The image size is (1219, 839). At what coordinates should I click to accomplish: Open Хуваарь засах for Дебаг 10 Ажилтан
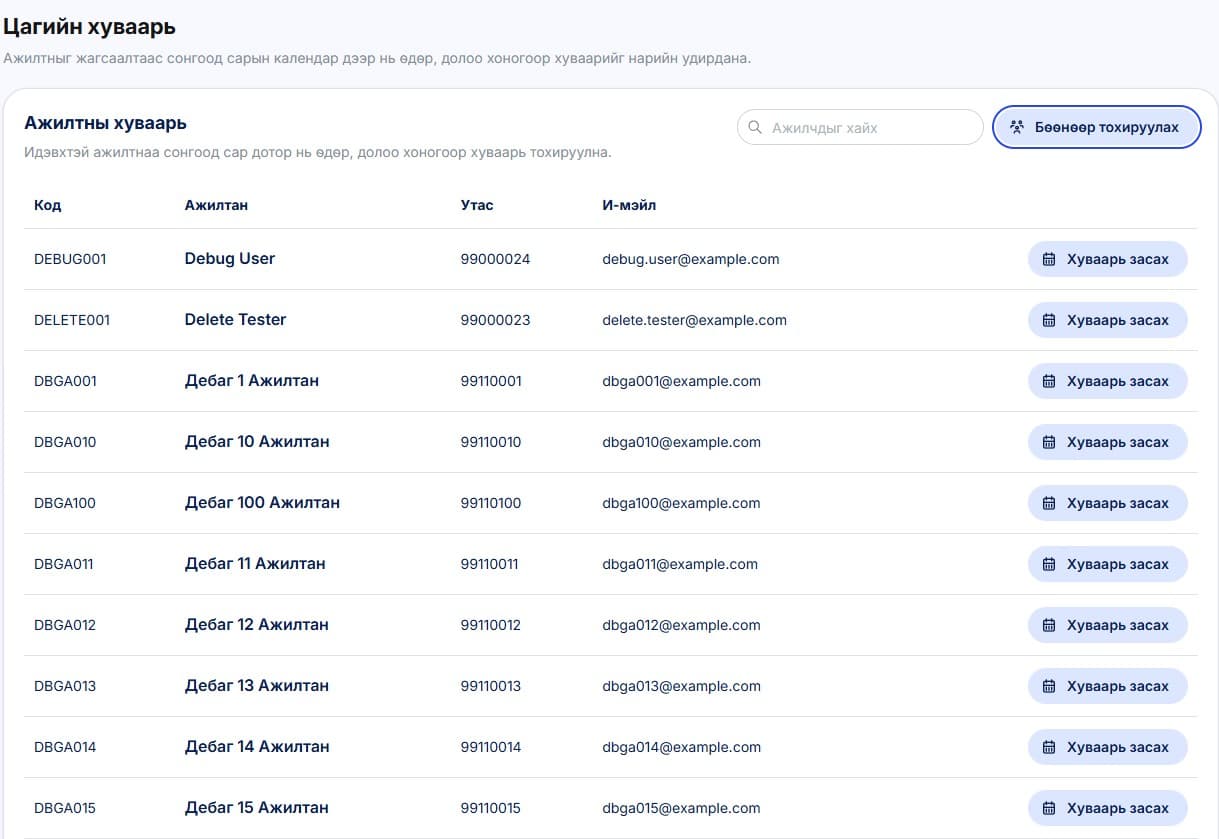(x=1107, y=442)
